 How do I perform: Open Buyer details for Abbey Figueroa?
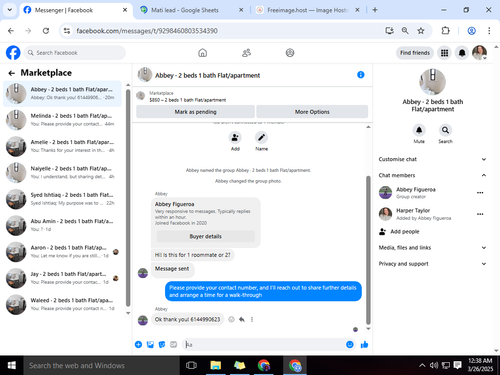pyautogui.click(x=206, y=236)
